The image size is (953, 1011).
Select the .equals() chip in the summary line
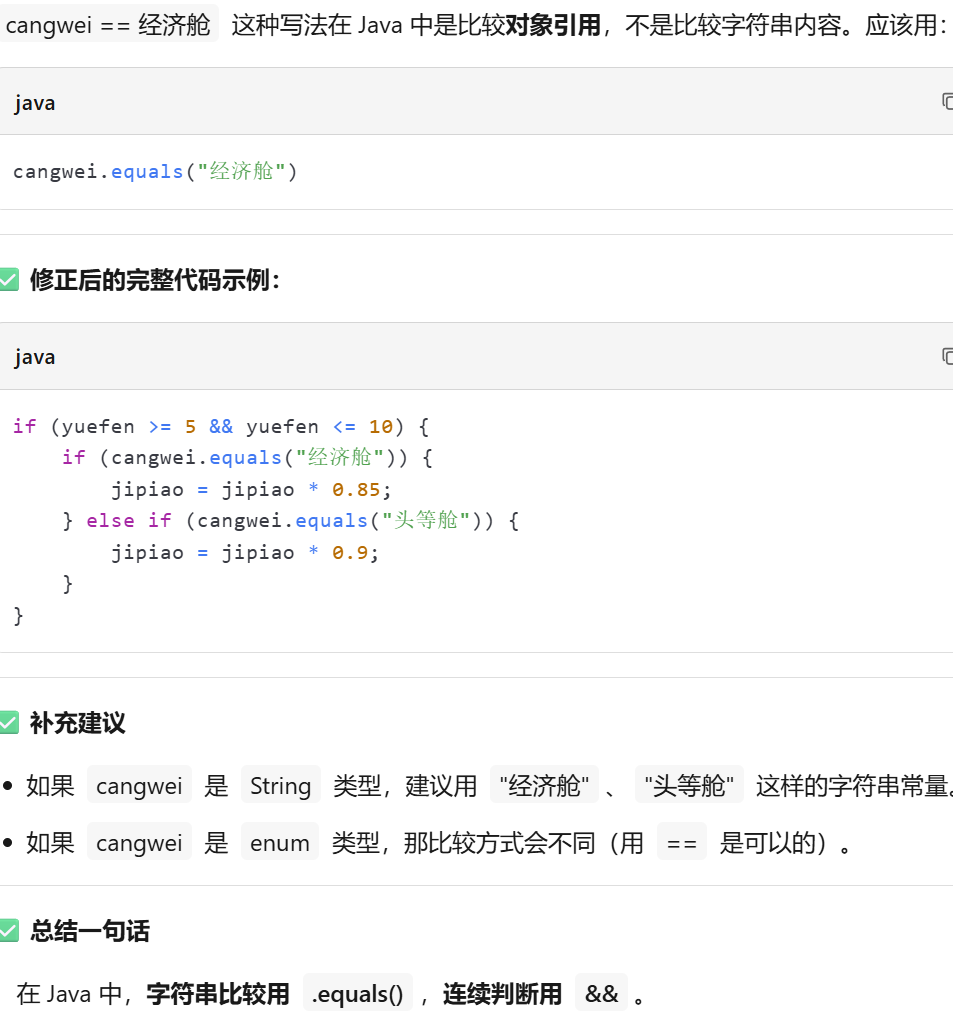click(357, 992)
